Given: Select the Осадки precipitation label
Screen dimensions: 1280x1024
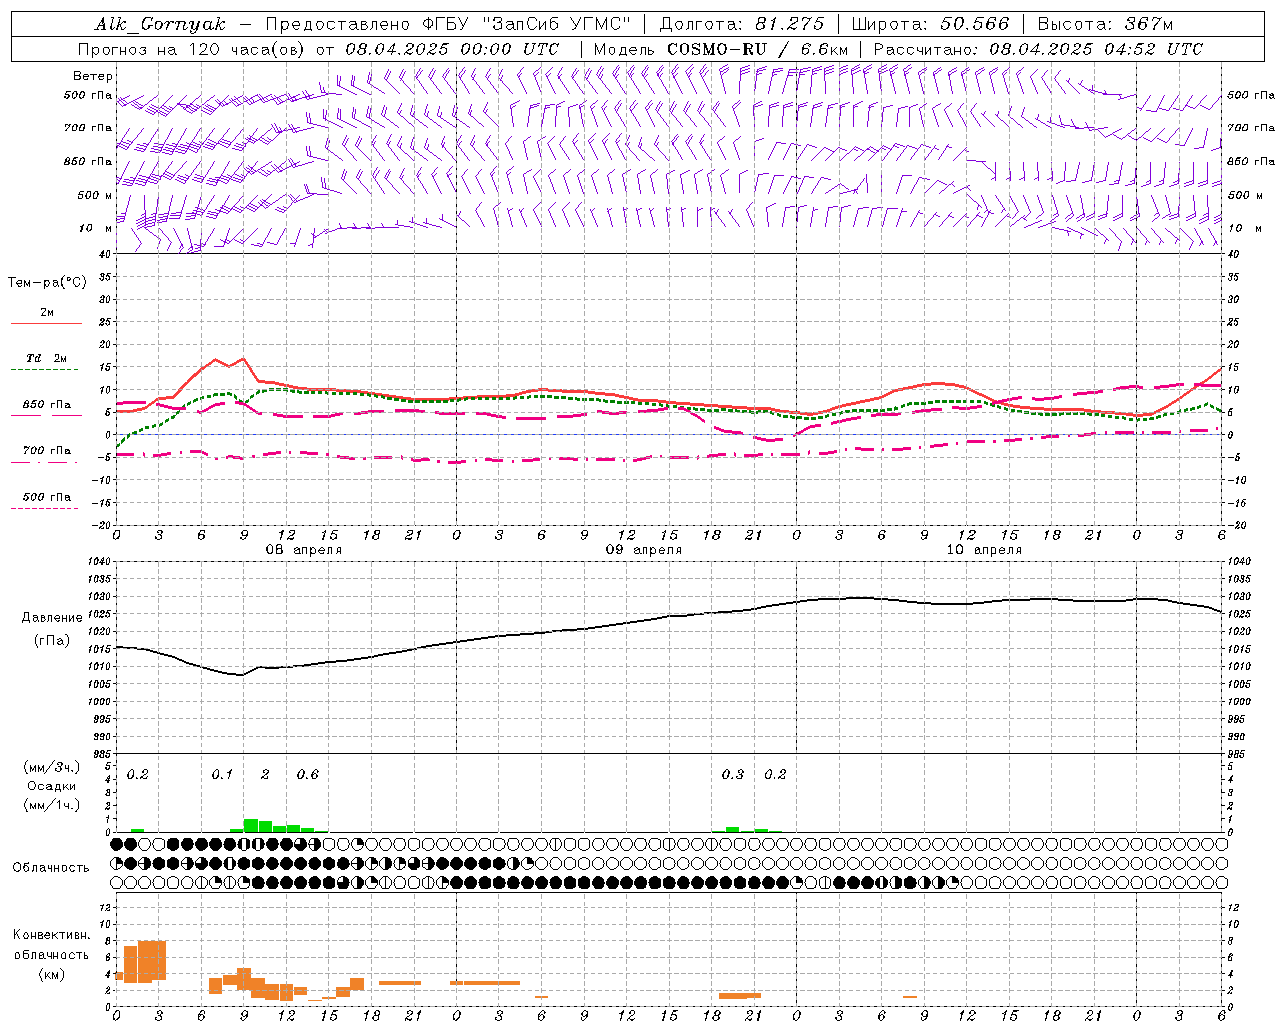Looking at the screenshot, I should pos(52,786).
